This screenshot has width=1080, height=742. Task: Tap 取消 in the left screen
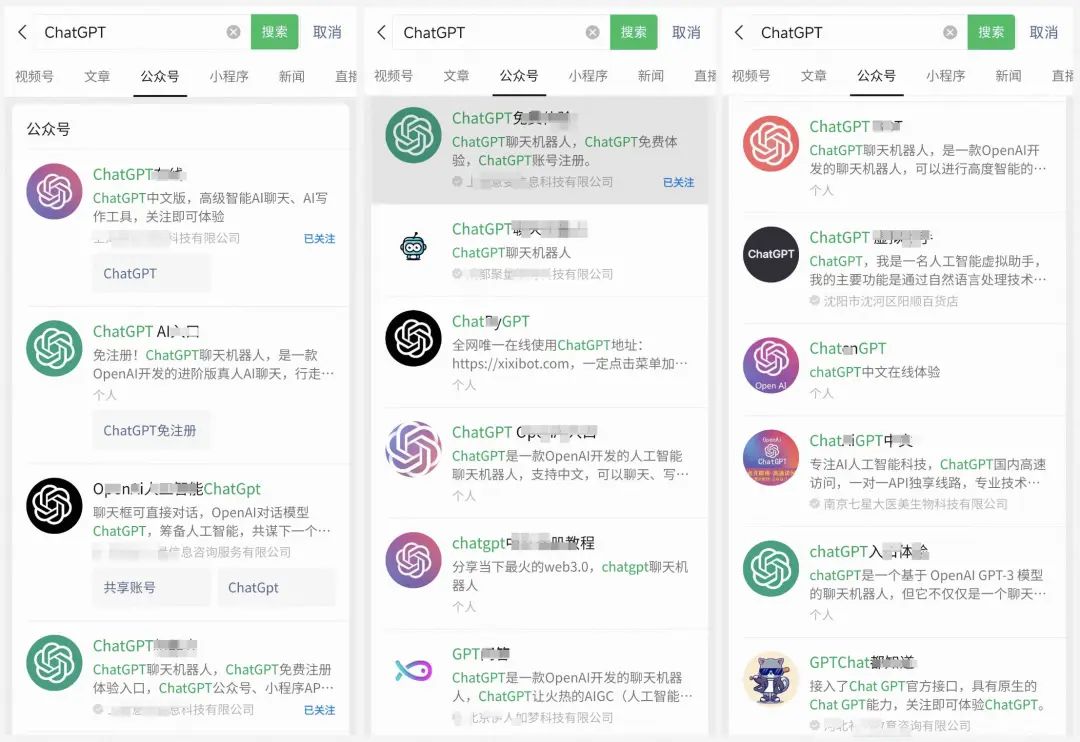tap(327, 32)
